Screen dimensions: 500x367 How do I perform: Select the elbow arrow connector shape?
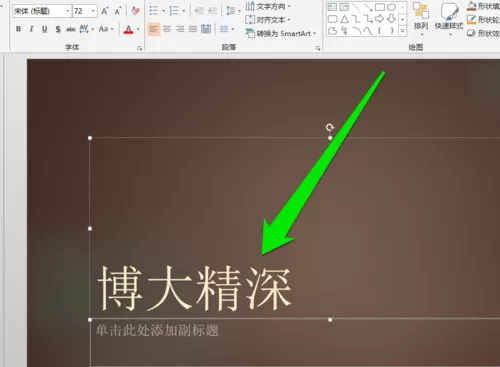coord(368,19)
